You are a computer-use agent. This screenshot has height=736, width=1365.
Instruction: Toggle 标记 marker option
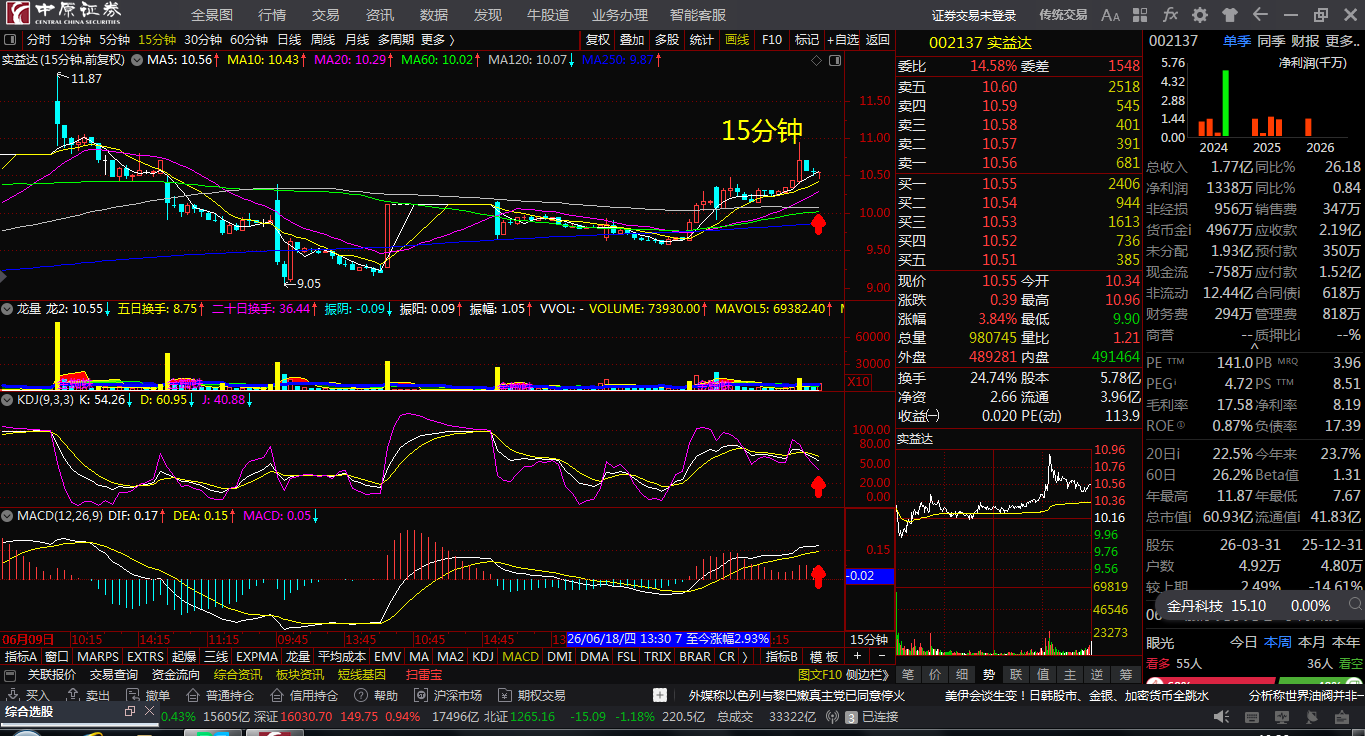click(x=806, y=40)
